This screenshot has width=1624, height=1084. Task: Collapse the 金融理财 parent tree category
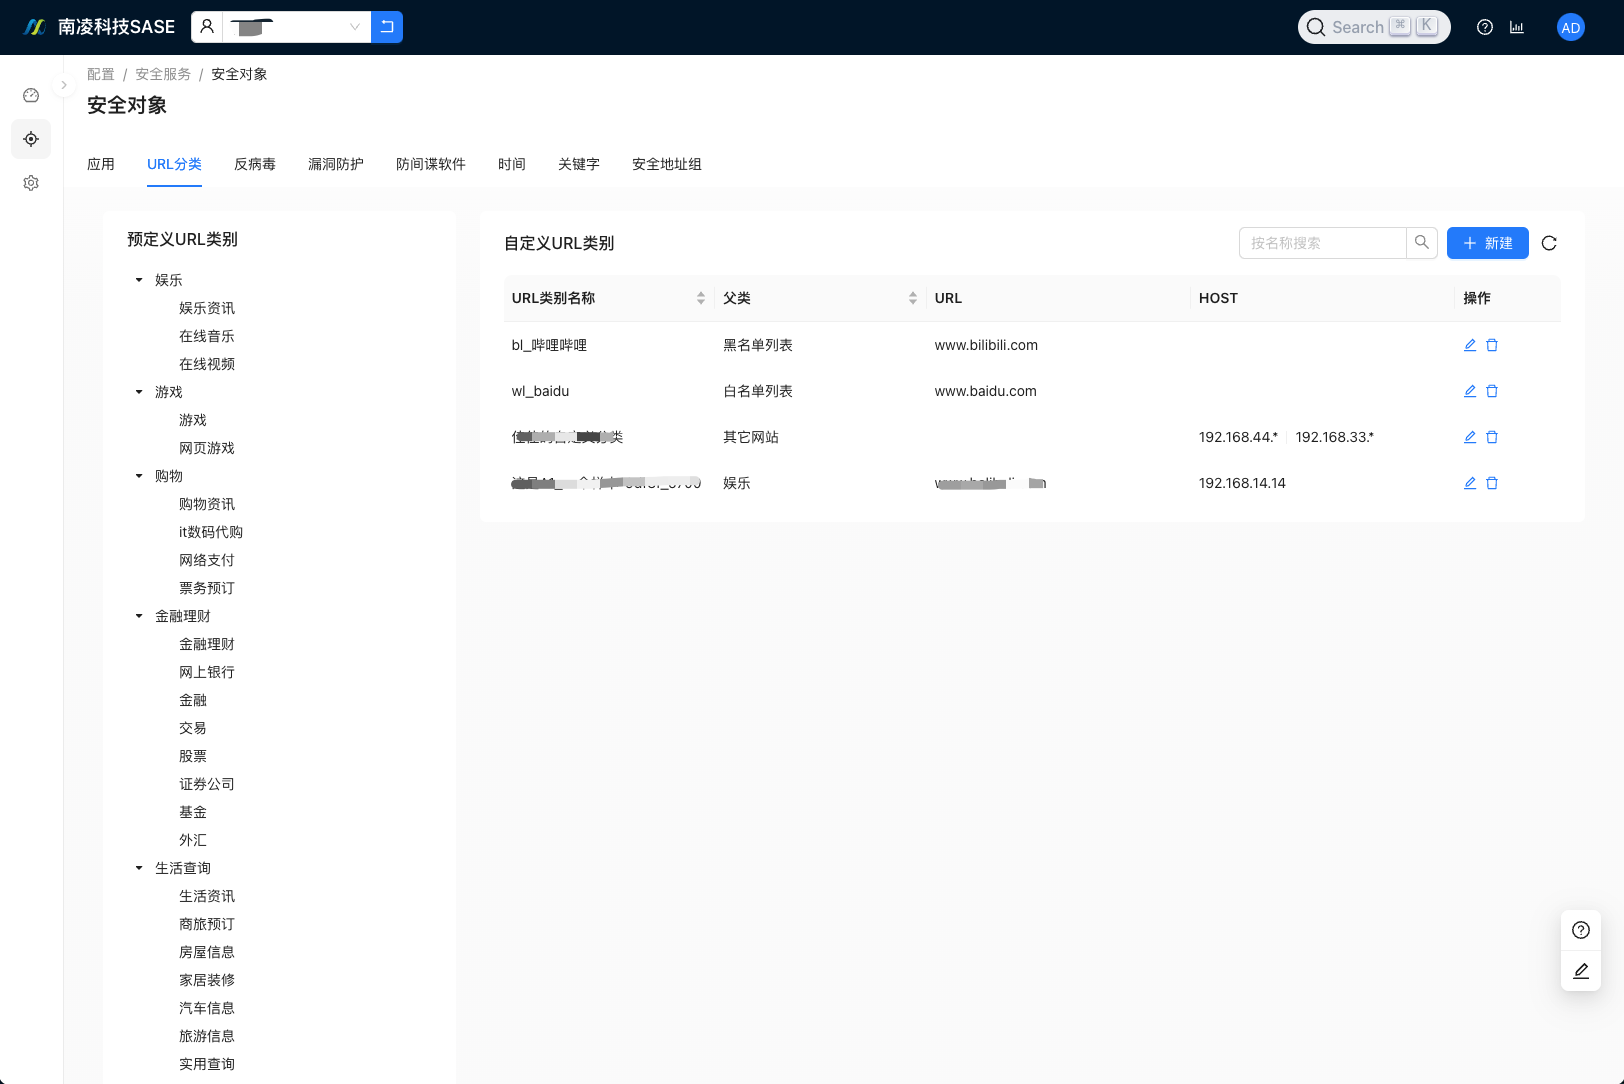click(x=139, y=616)
